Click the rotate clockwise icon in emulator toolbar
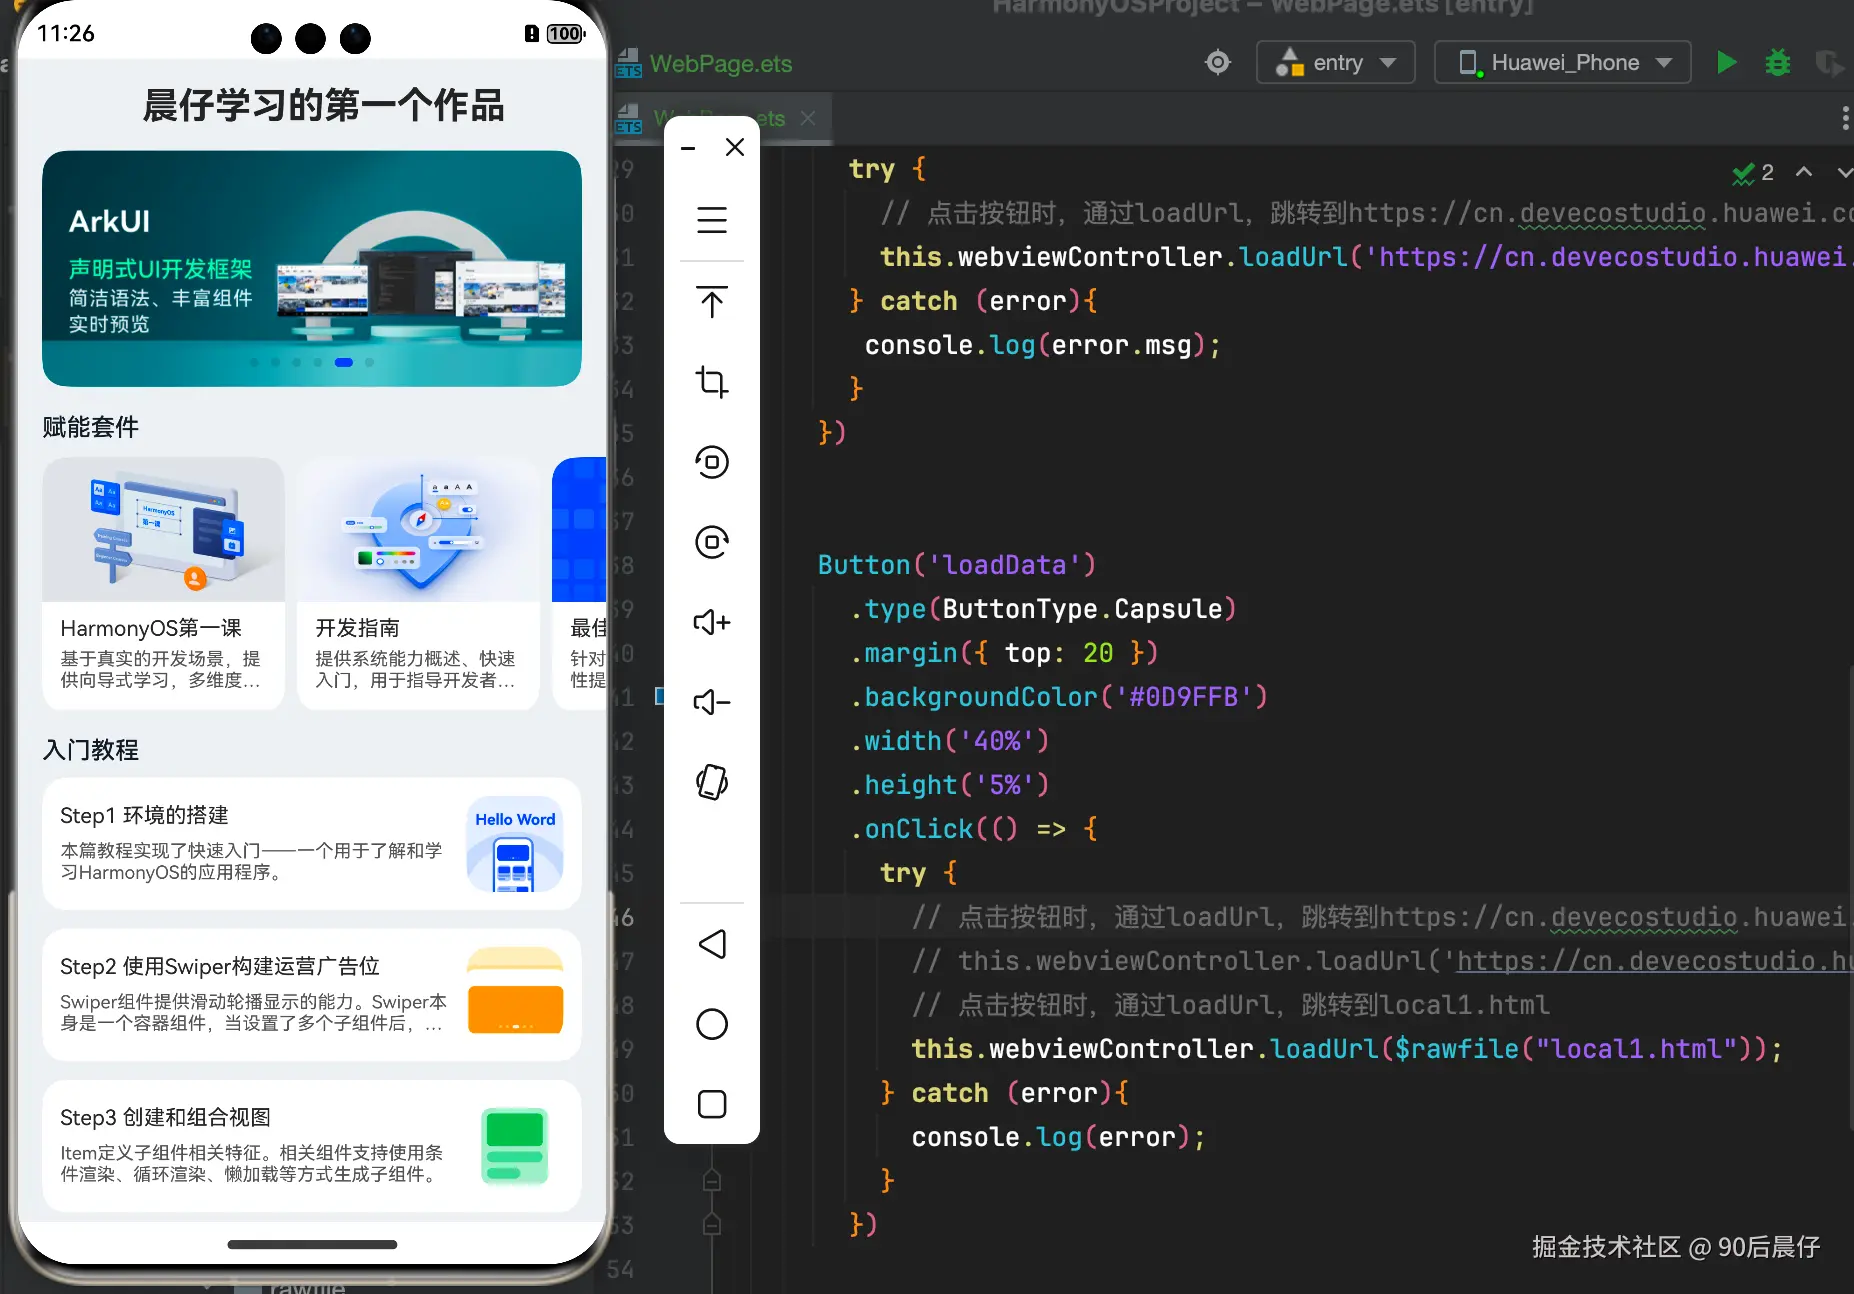The height and width of the screenshot is (1294, 1854). [712, 542]
